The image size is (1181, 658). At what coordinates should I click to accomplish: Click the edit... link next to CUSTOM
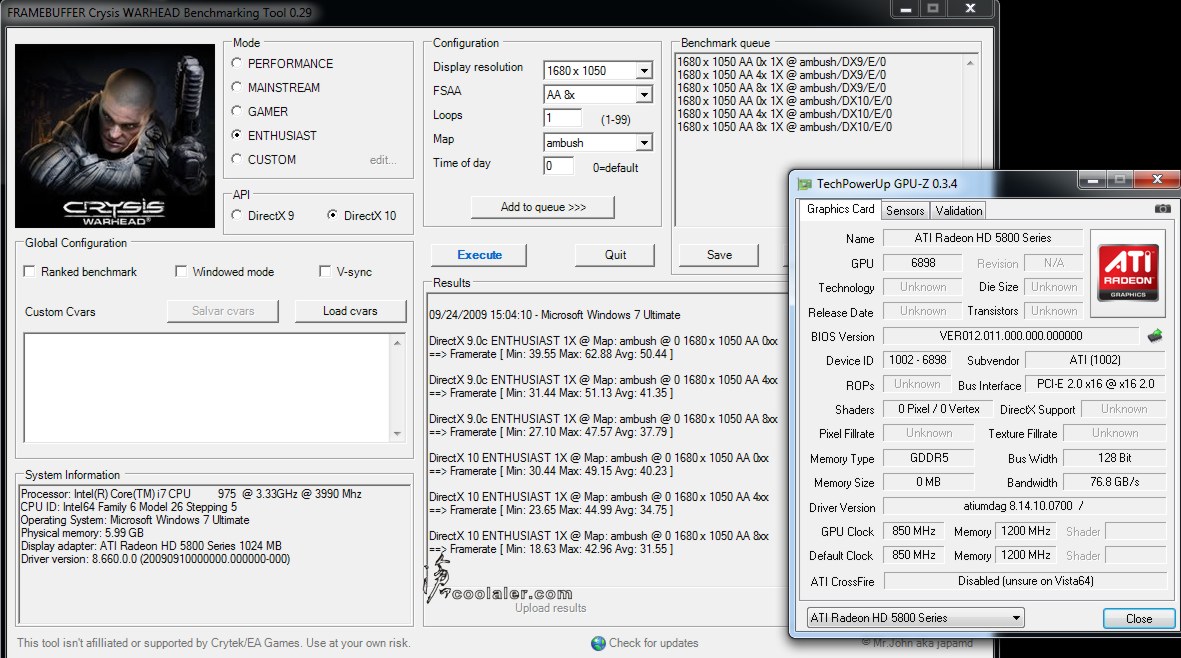click(383, 160)
